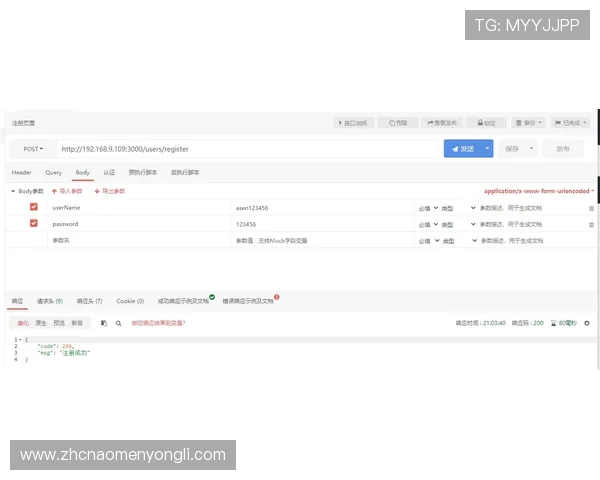This screenshot has width=600, height=480.
Task: Delete the userName parameter row icon
Action: tap(591, 208)
